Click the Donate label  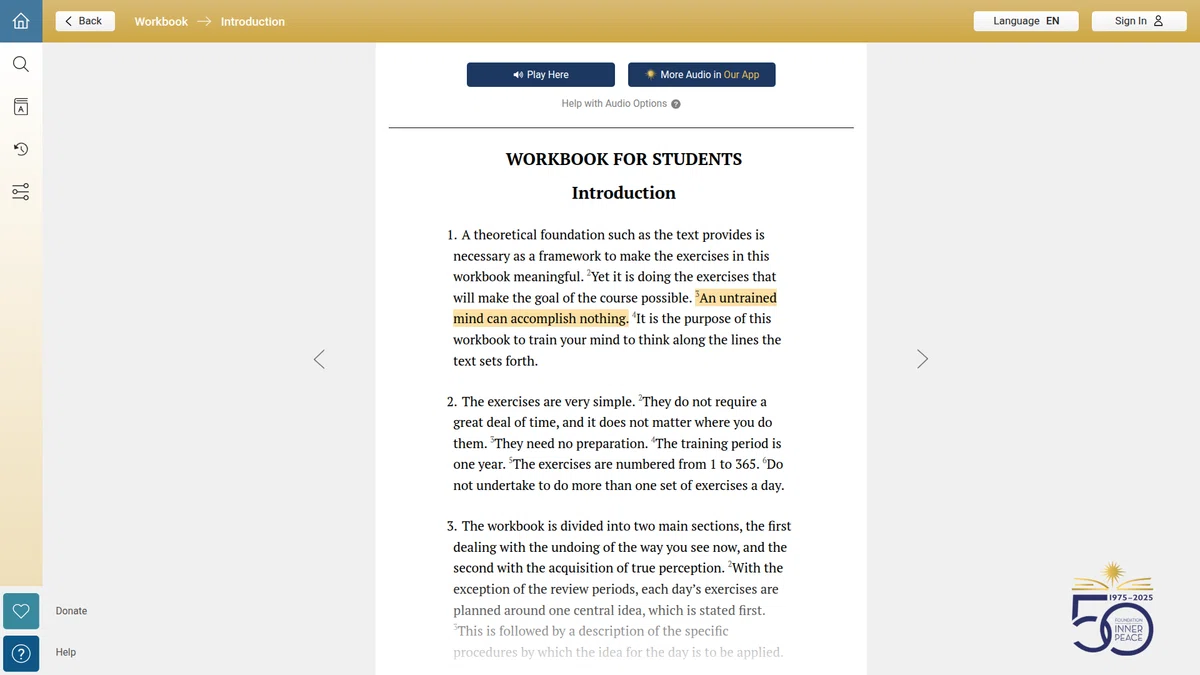tap(71, 611)
